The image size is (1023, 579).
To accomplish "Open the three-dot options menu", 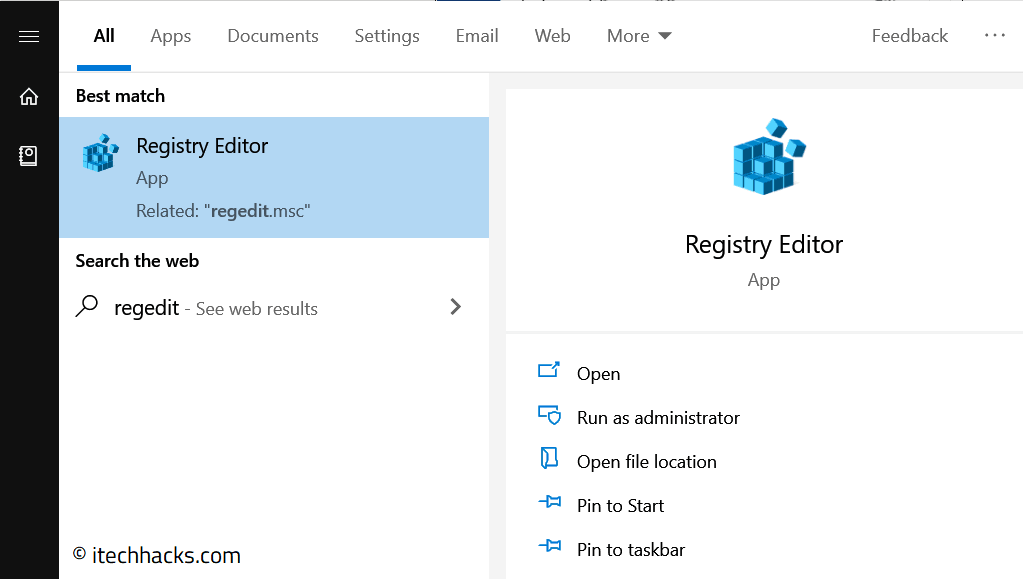I will (994, 35).
